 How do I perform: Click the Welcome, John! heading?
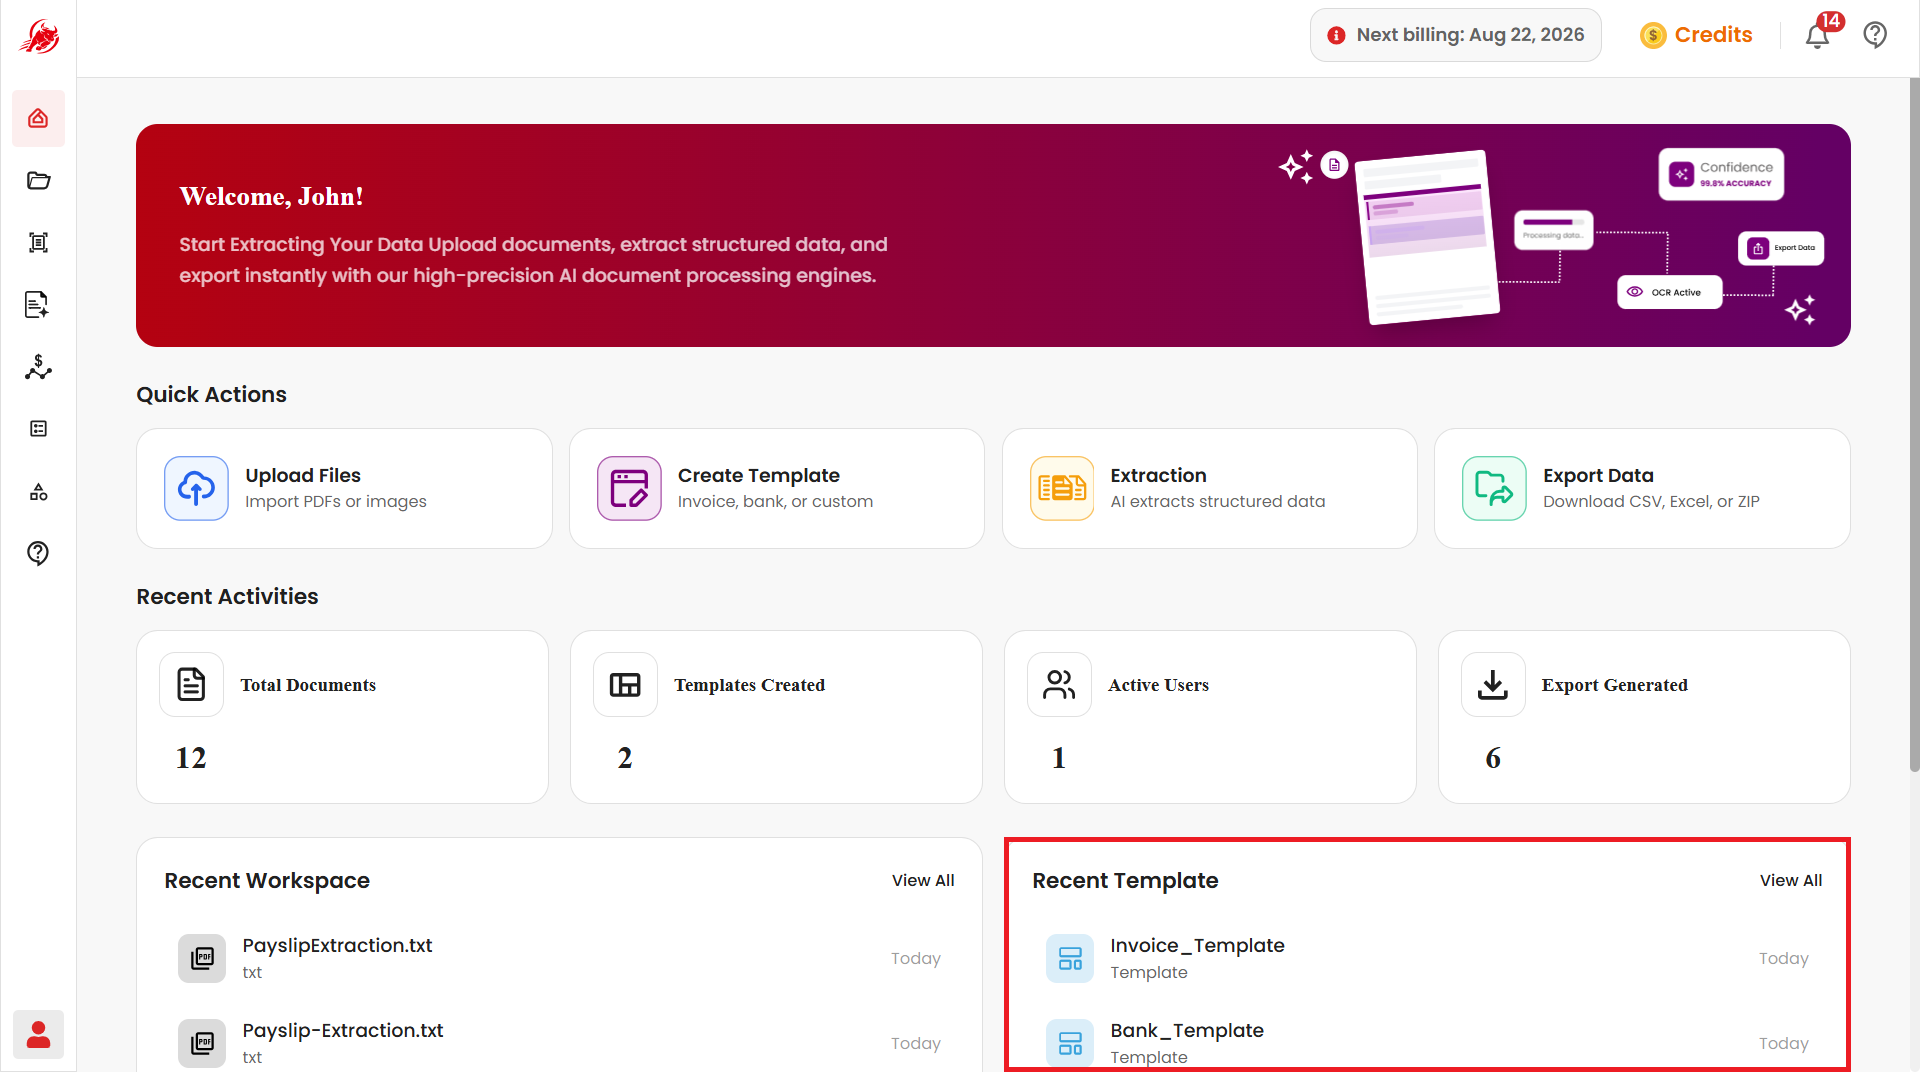tap(271, 196)
